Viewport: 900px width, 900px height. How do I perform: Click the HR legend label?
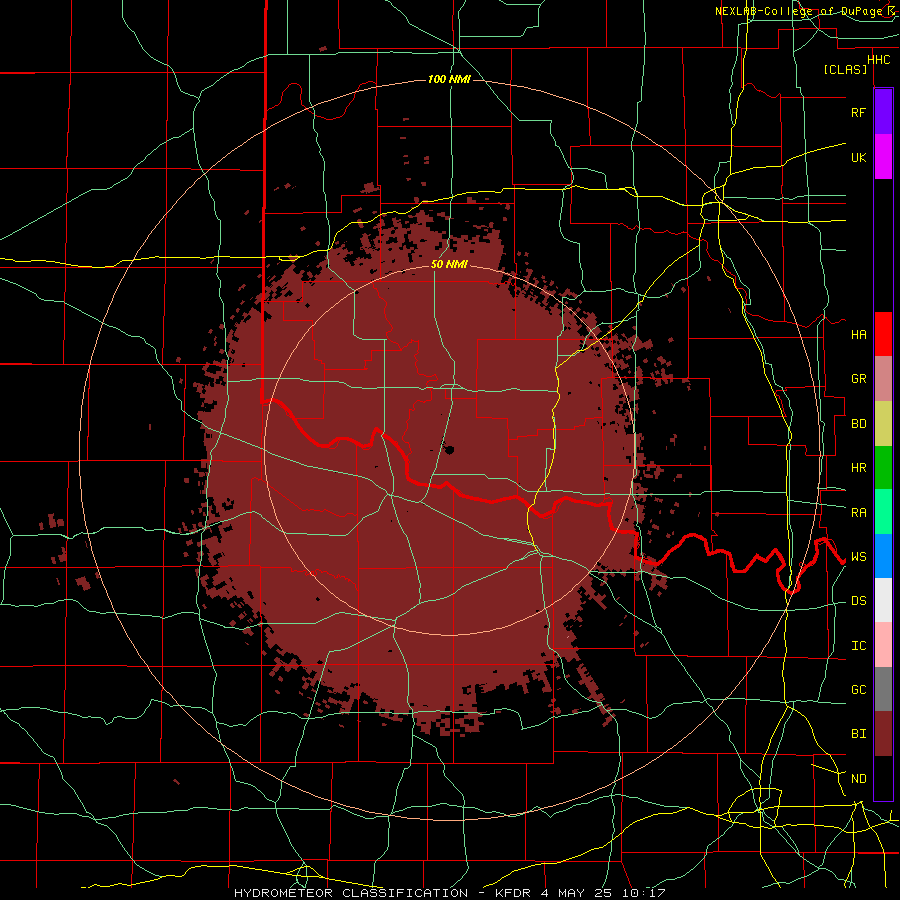click(x=858, y=468)
